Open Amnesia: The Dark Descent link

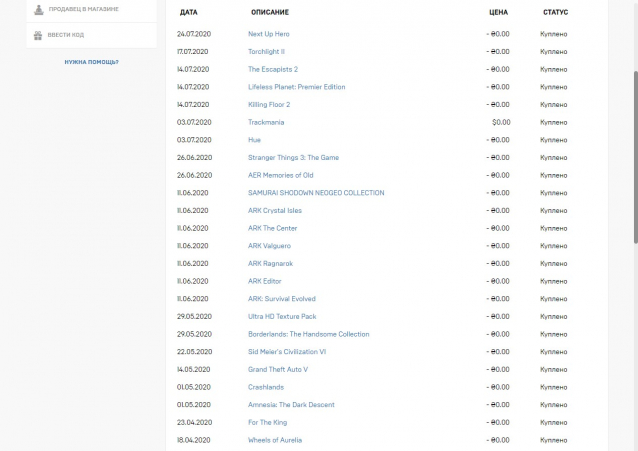click(291, 405)
